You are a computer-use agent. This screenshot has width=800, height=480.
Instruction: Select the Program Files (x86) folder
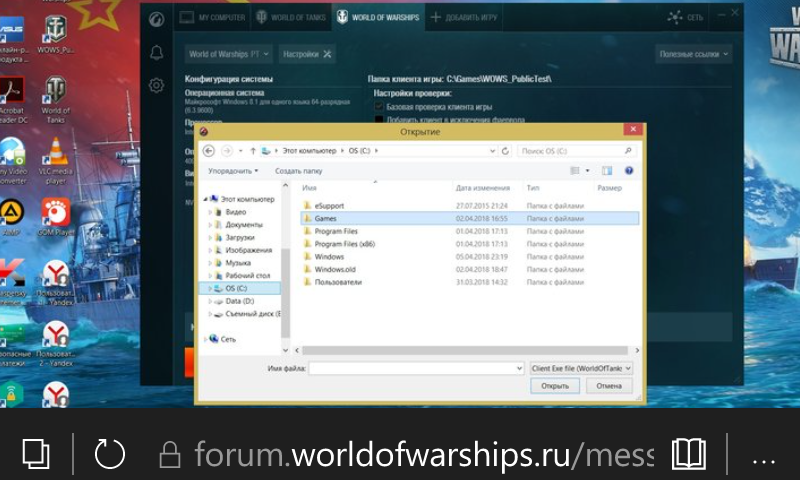pos(344,244)
